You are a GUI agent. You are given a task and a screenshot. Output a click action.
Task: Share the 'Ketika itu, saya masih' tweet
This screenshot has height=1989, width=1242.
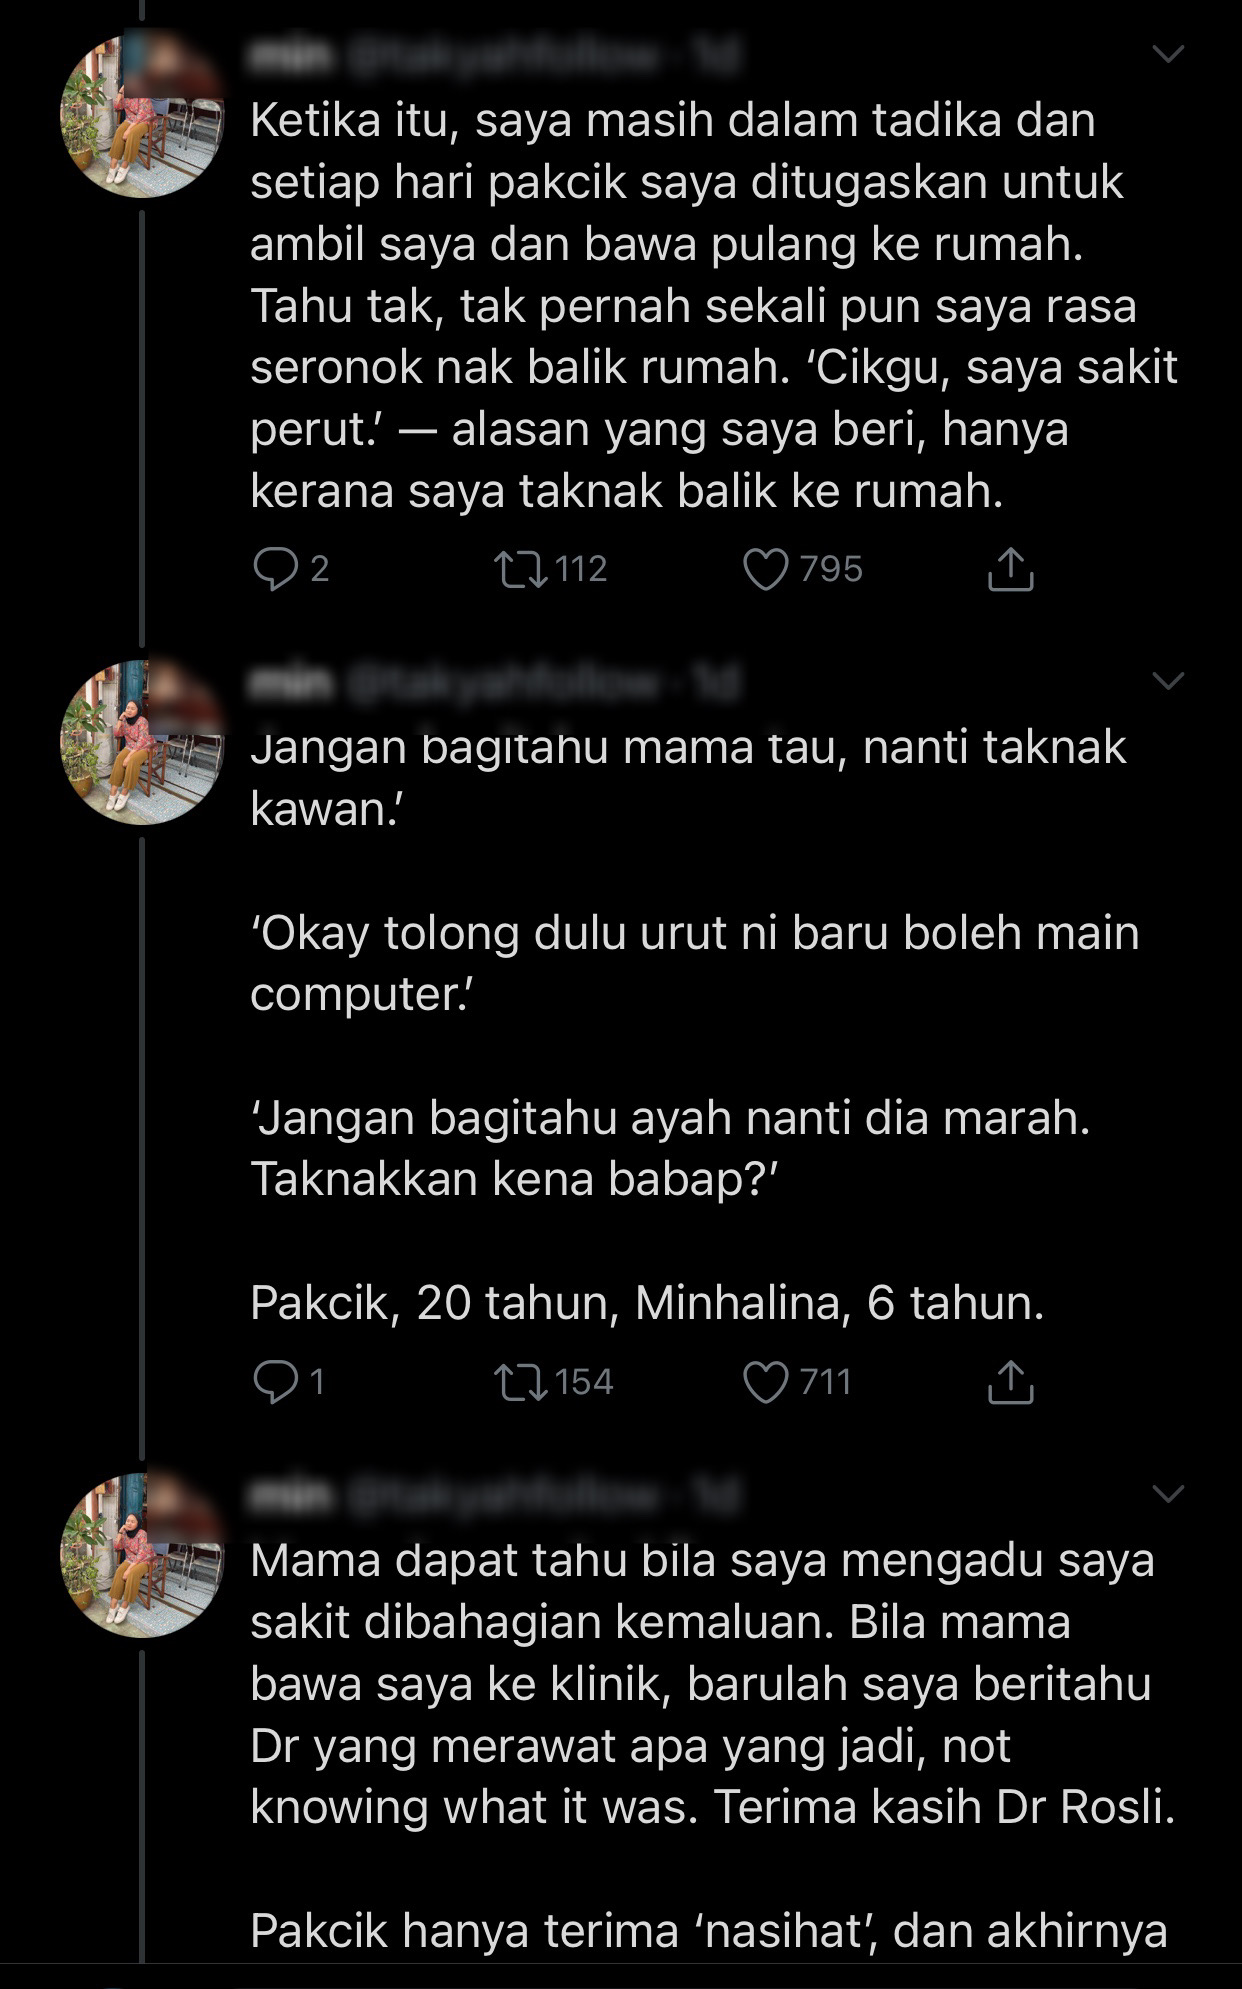click(x=1010, y=569)
